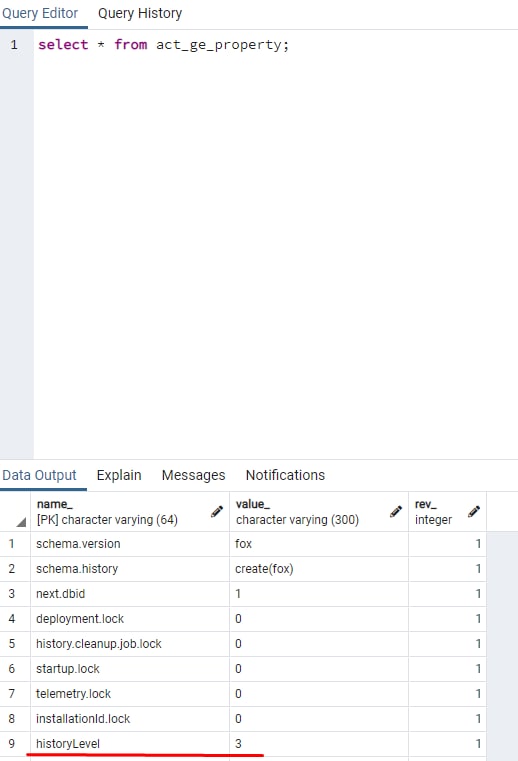Click 'act_ge_property;' in the query editor

222,45
